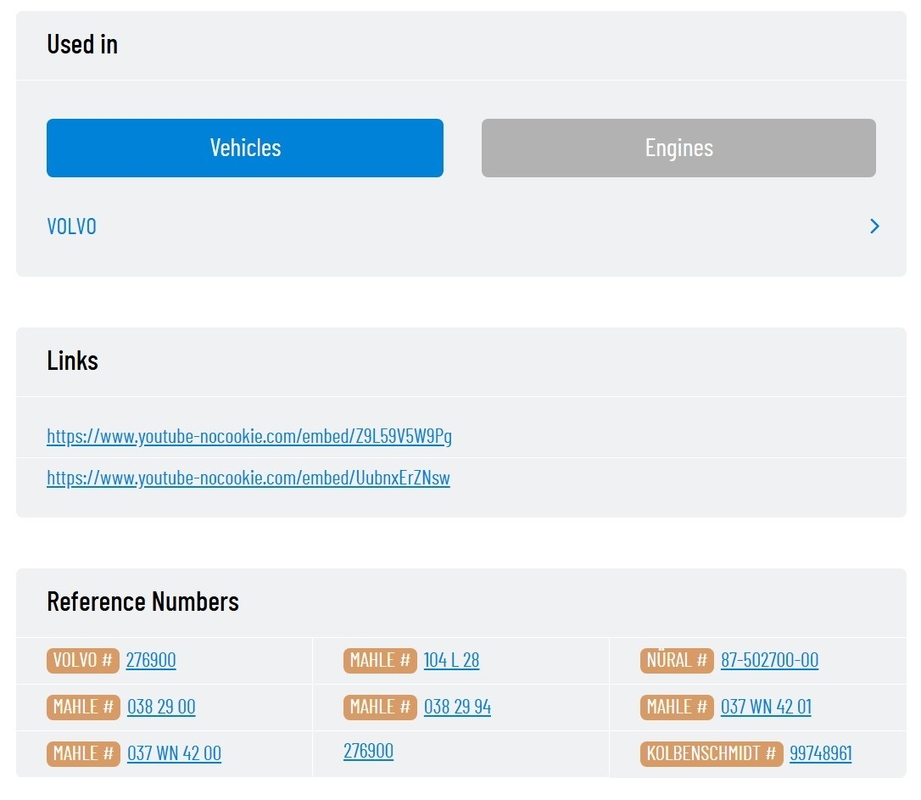Open MAHLE reference 104 L 28
This screenshot has width=921, height=800.
click(x=451, y=660)
